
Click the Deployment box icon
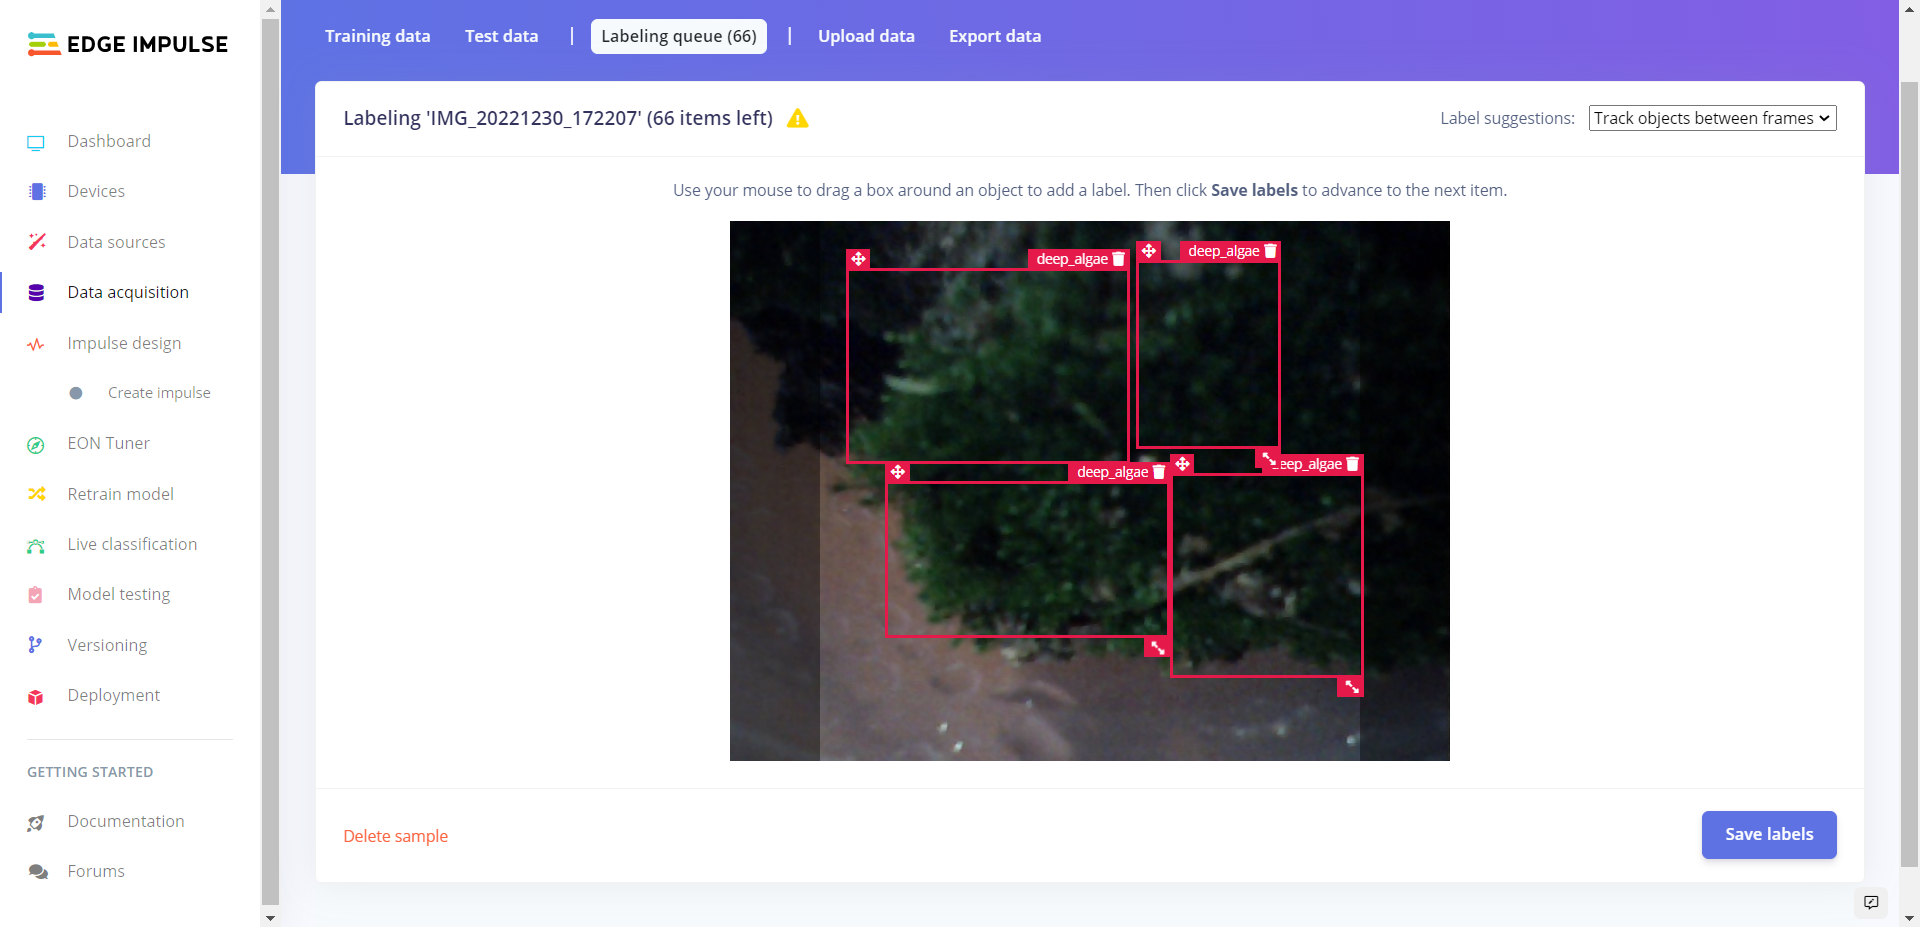point(36,697)
